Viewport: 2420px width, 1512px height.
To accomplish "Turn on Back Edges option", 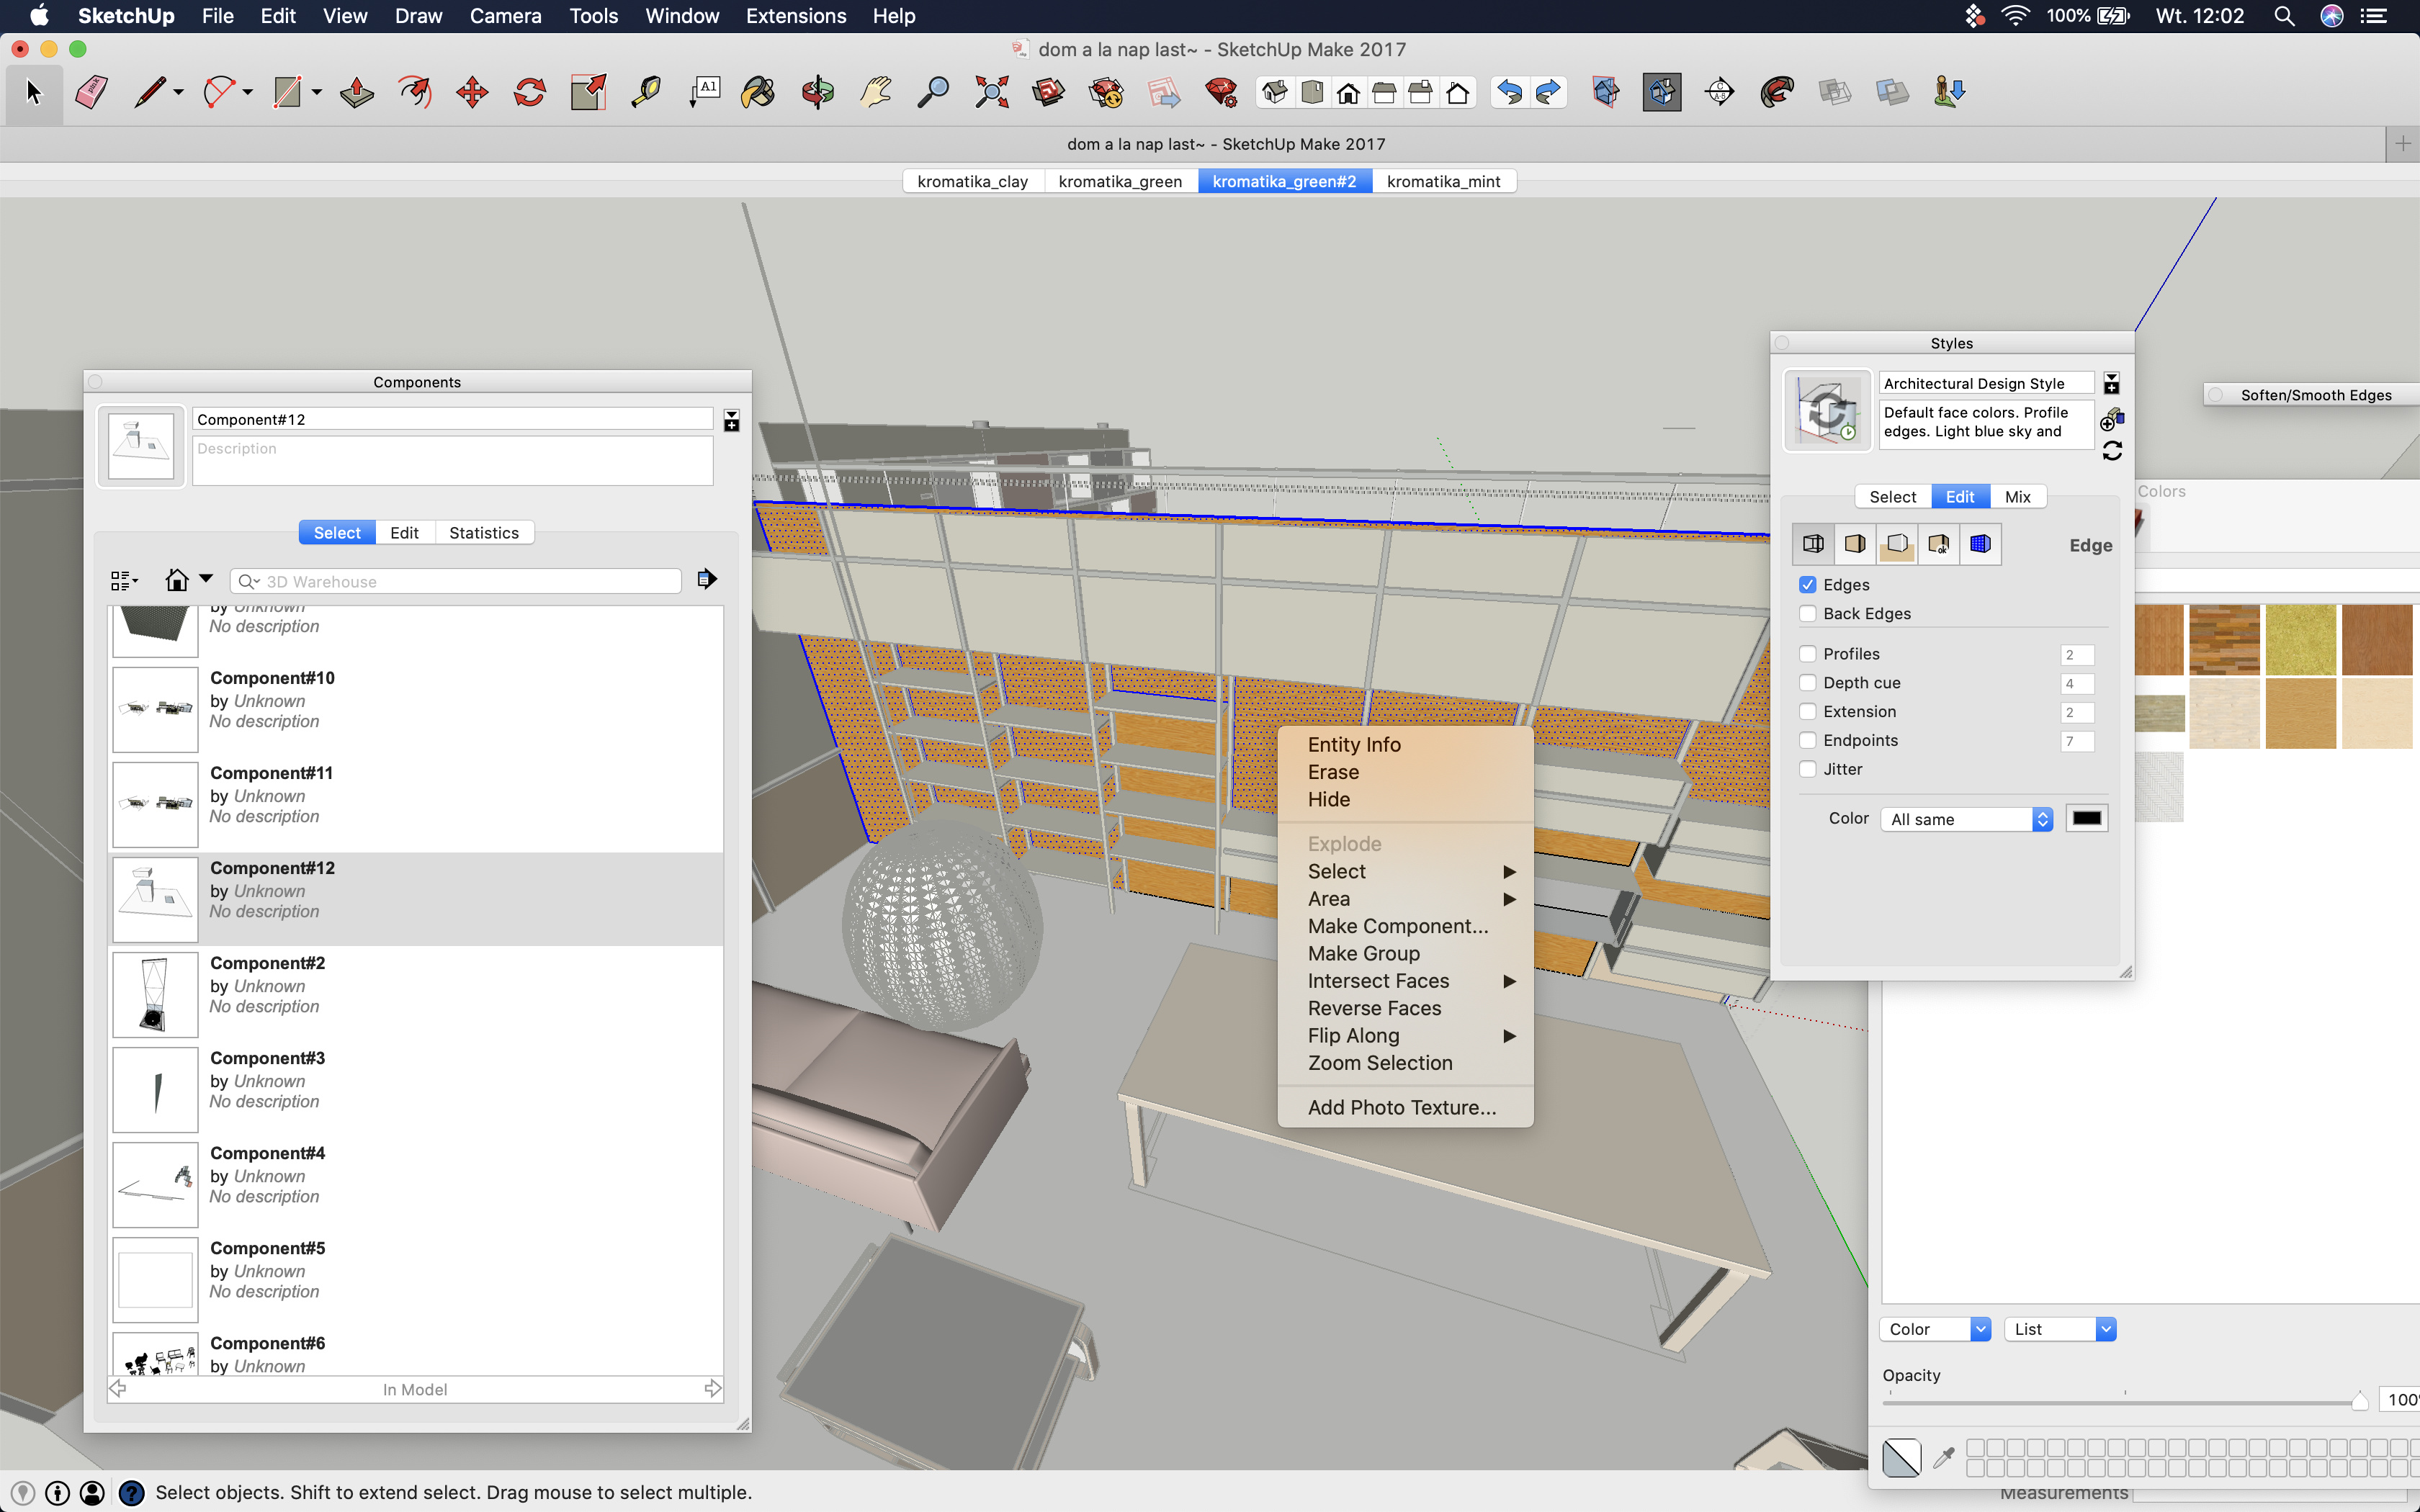I will [x=1808, y=614].
